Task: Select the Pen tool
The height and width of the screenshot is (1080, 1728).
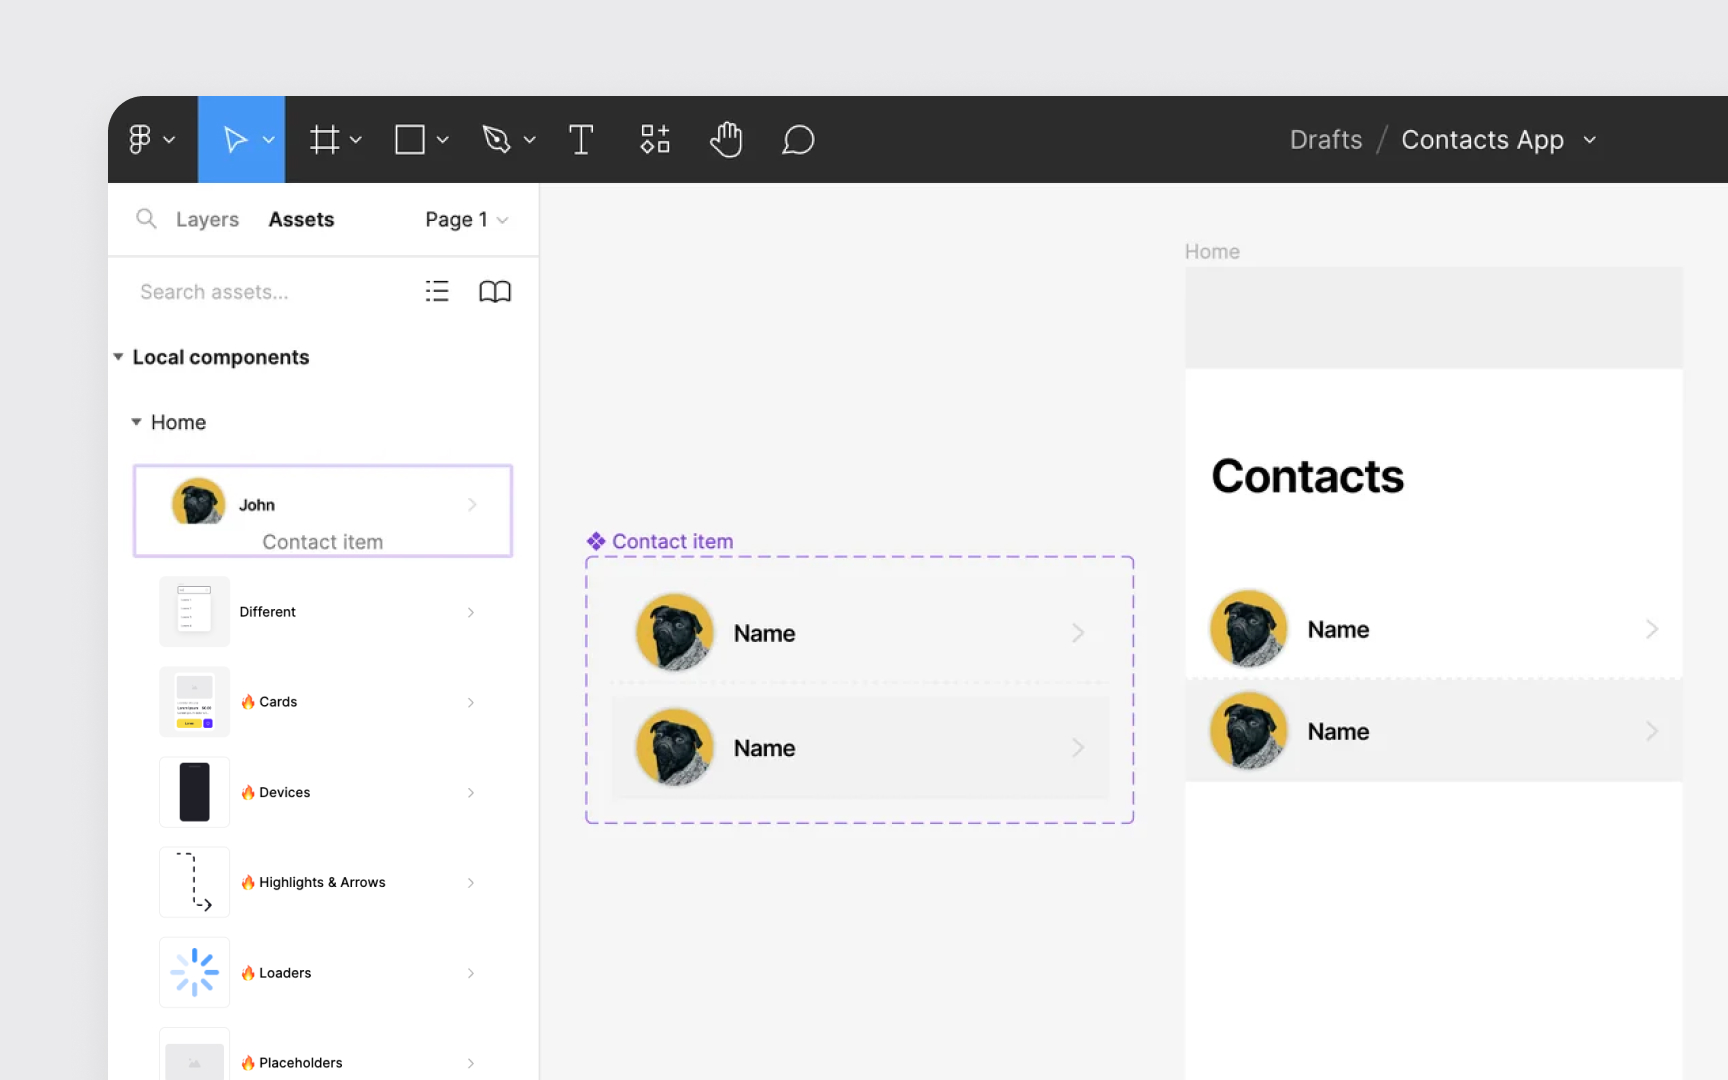Action: [497, 140]
